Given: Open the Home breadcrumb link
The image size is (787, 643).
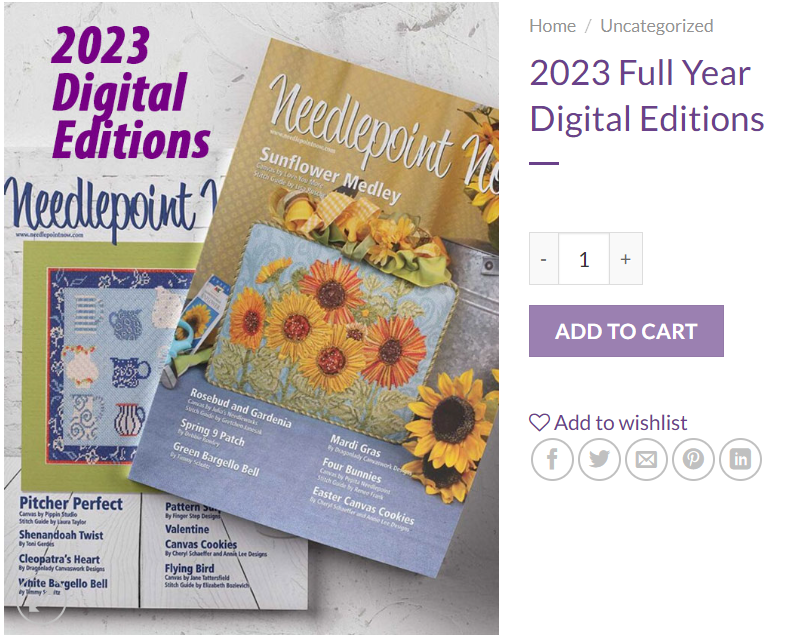Looking at the screenshot, I should point(553,26).
